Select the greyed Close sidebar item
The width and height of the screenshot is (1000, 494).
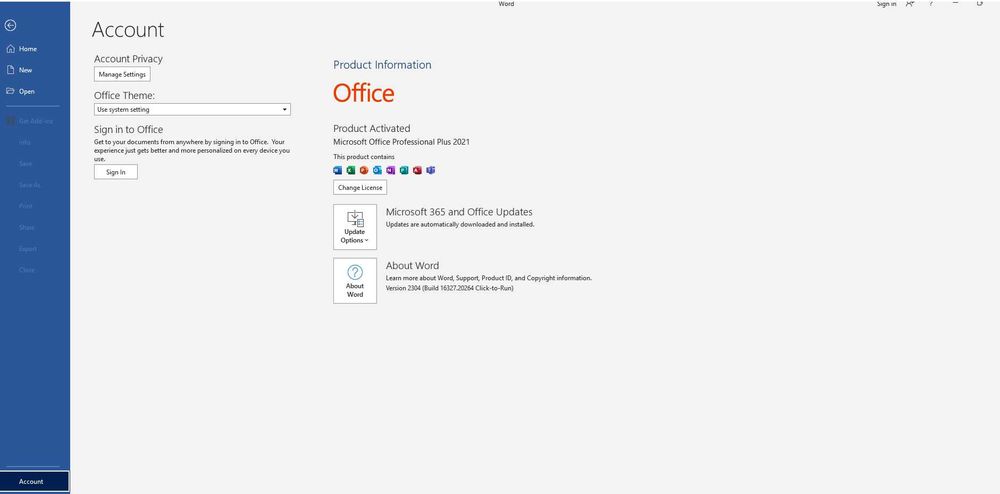(x=34, y=270)
